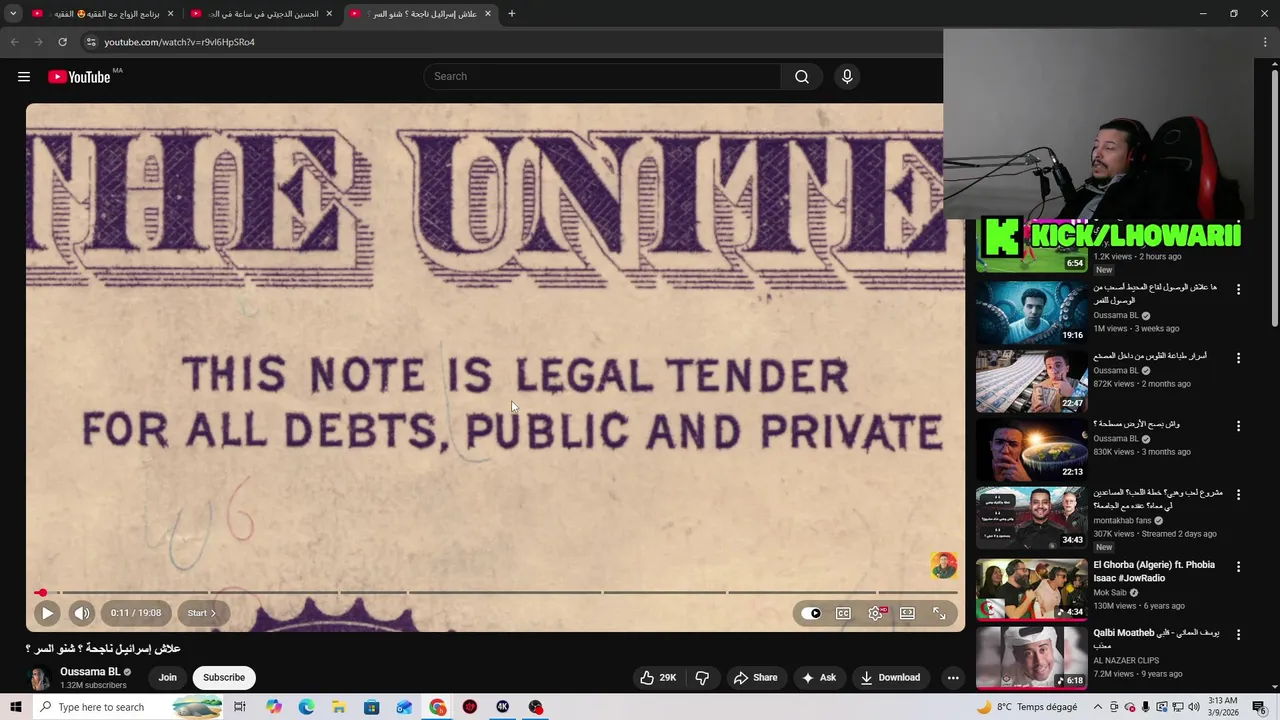
Task: Click the Windows taskbar search box
Action: 128,707
